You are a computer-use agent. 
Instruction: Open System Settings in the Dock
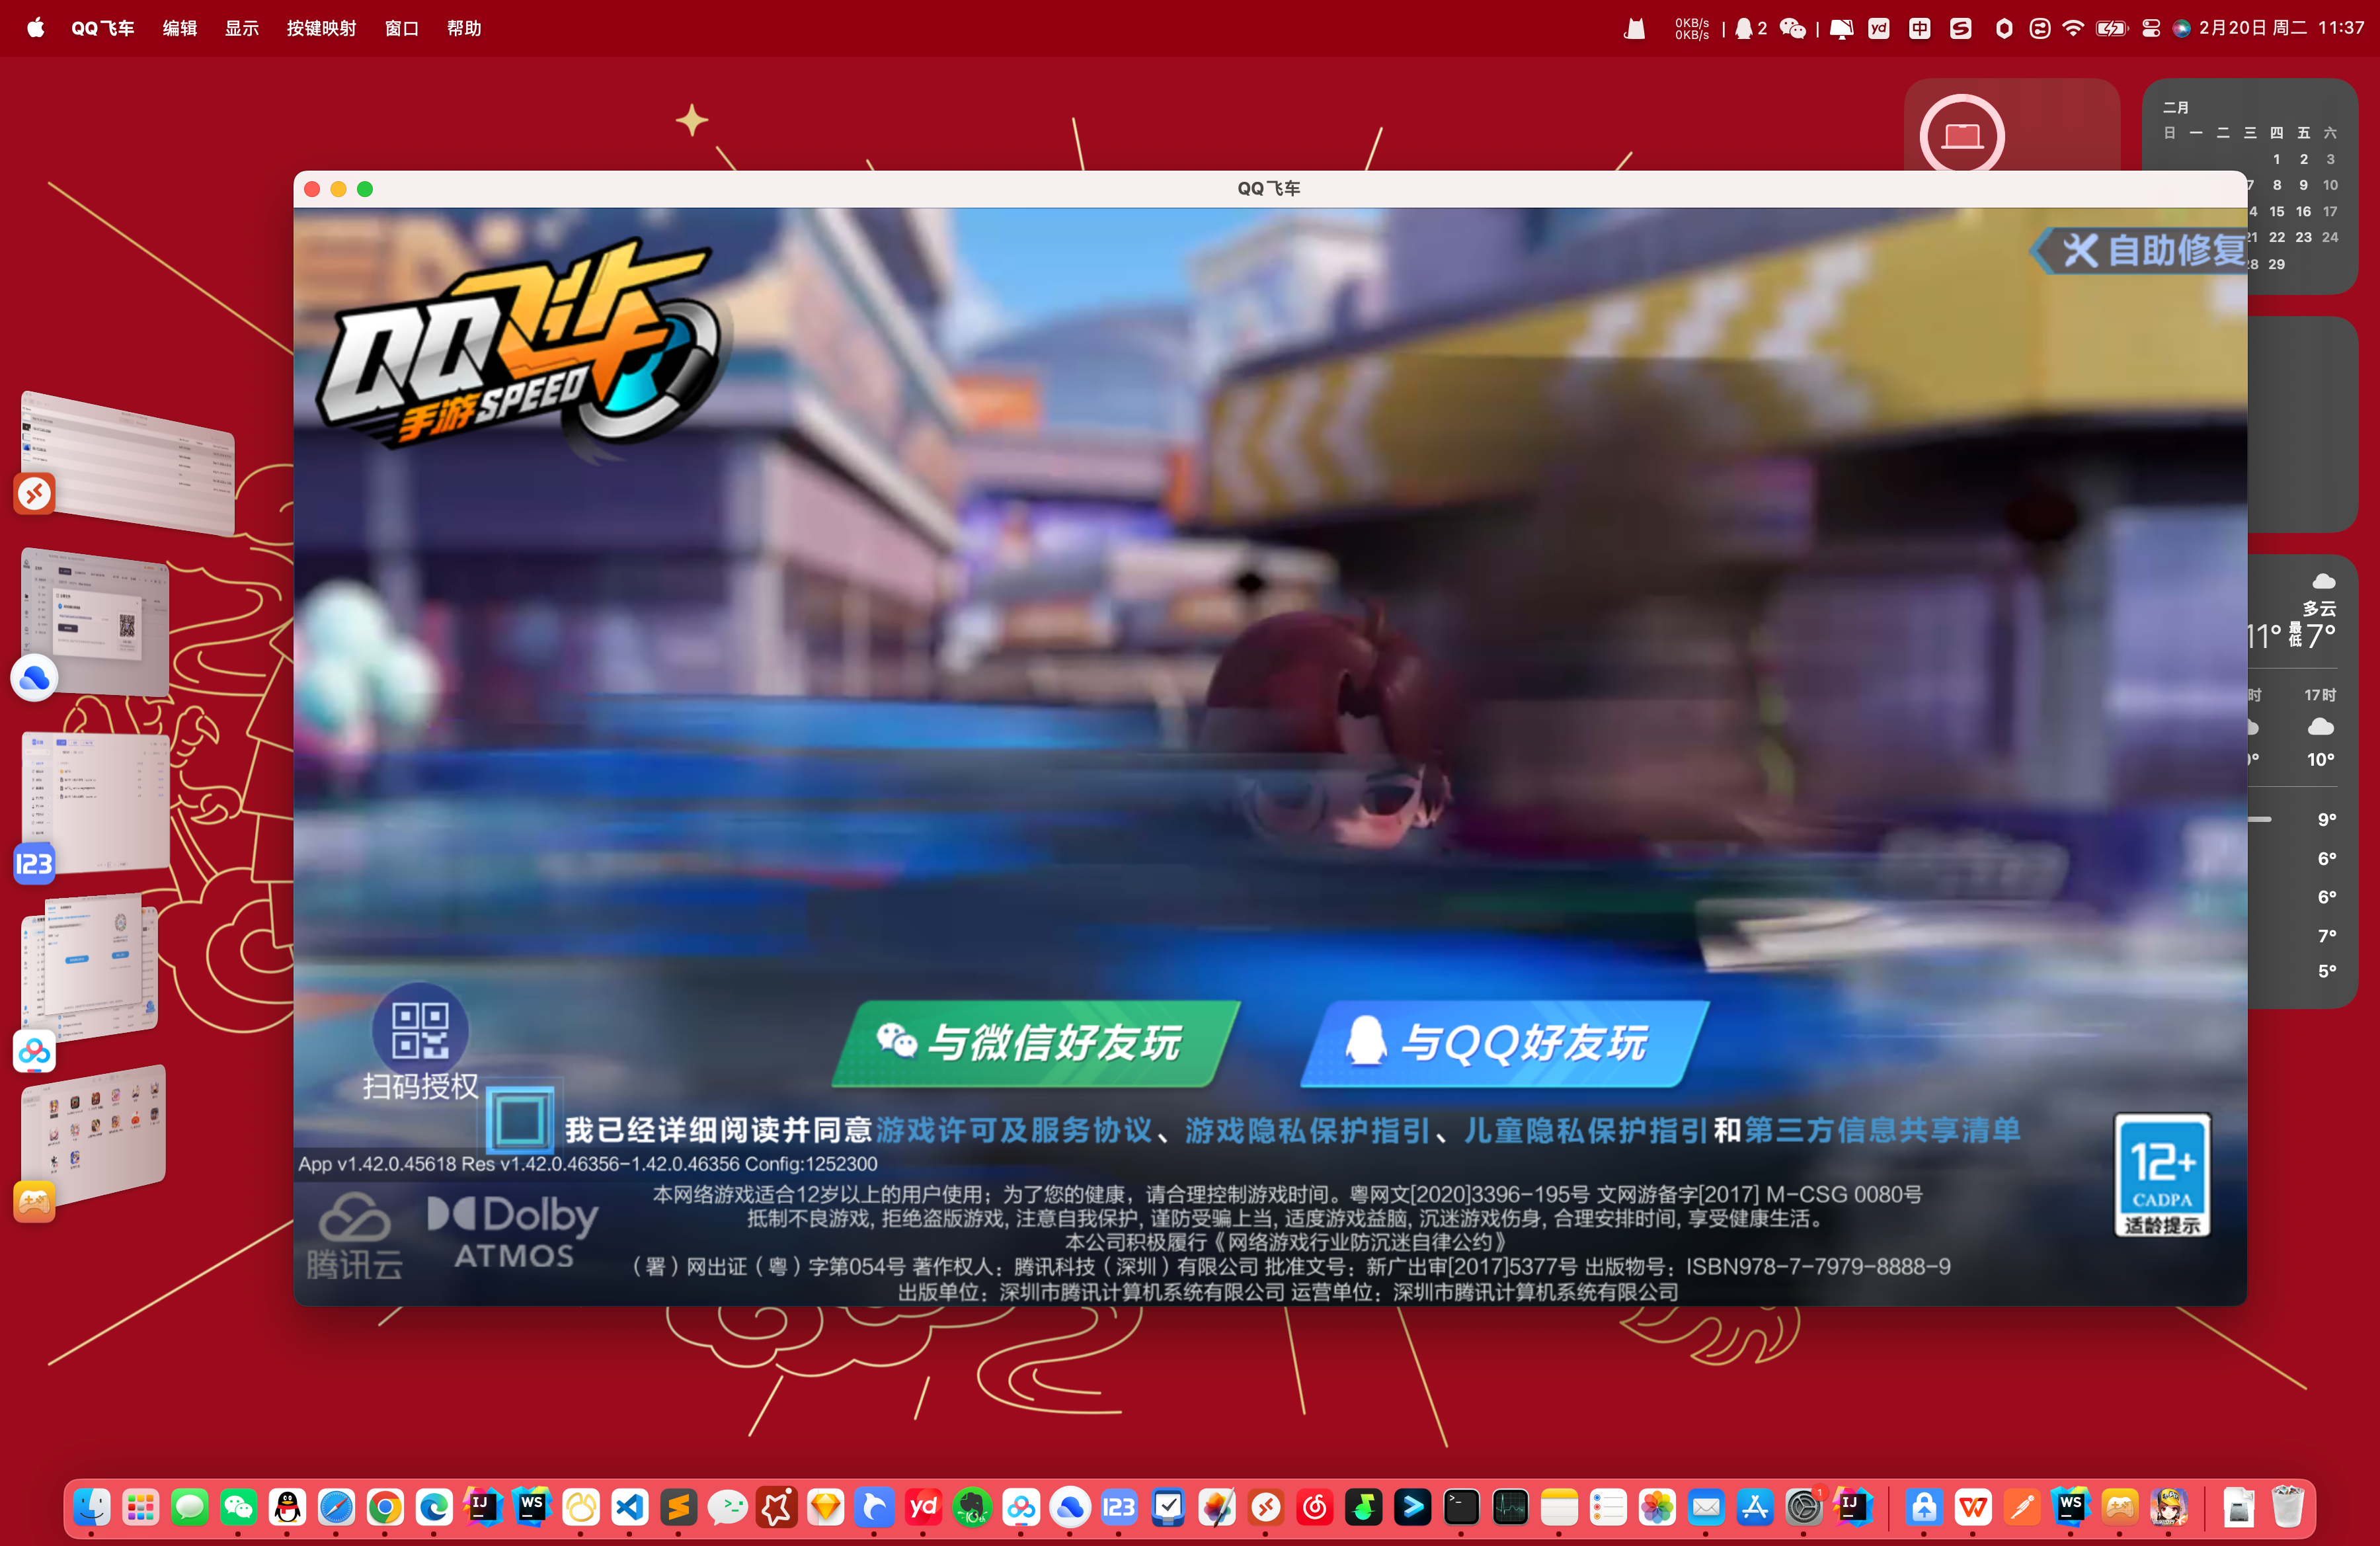coord(1804,1507)
